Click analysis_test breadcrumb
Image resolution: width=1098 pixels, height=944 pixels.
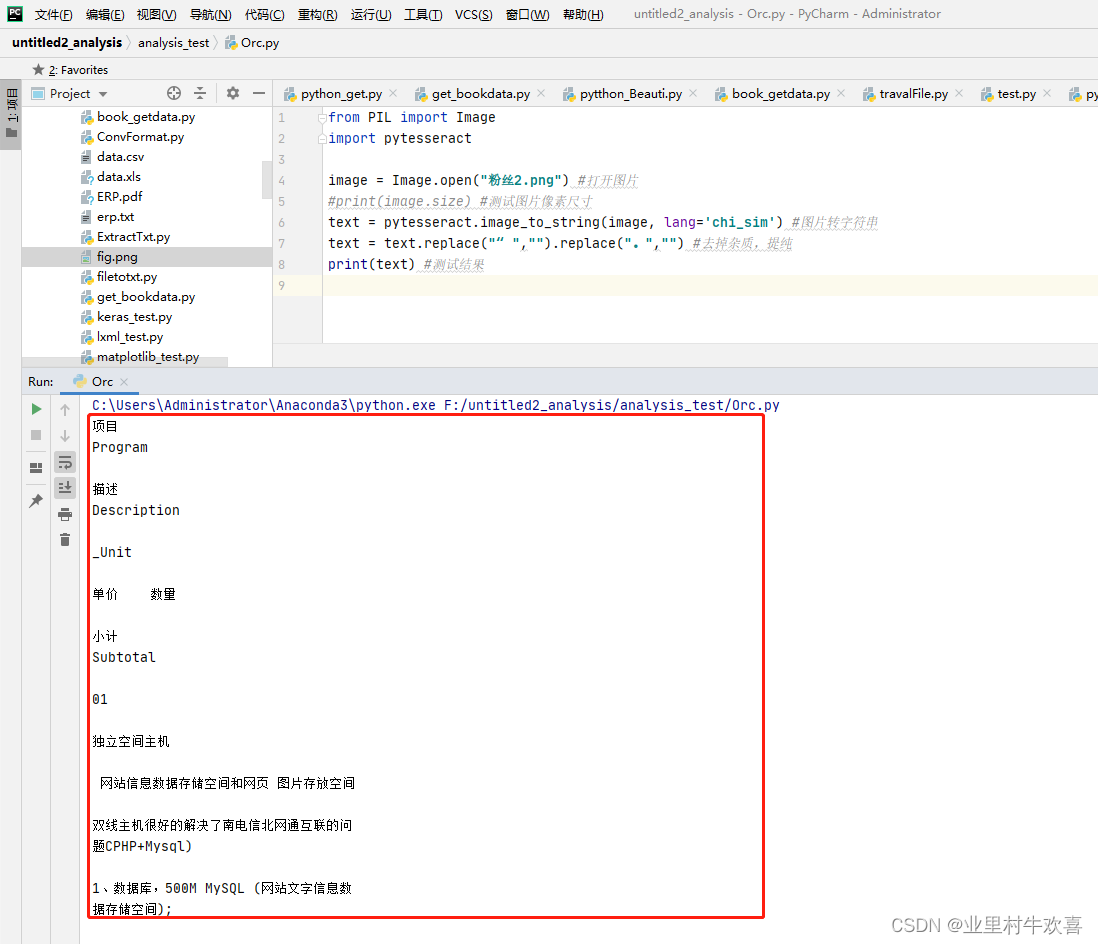point(174,43)
